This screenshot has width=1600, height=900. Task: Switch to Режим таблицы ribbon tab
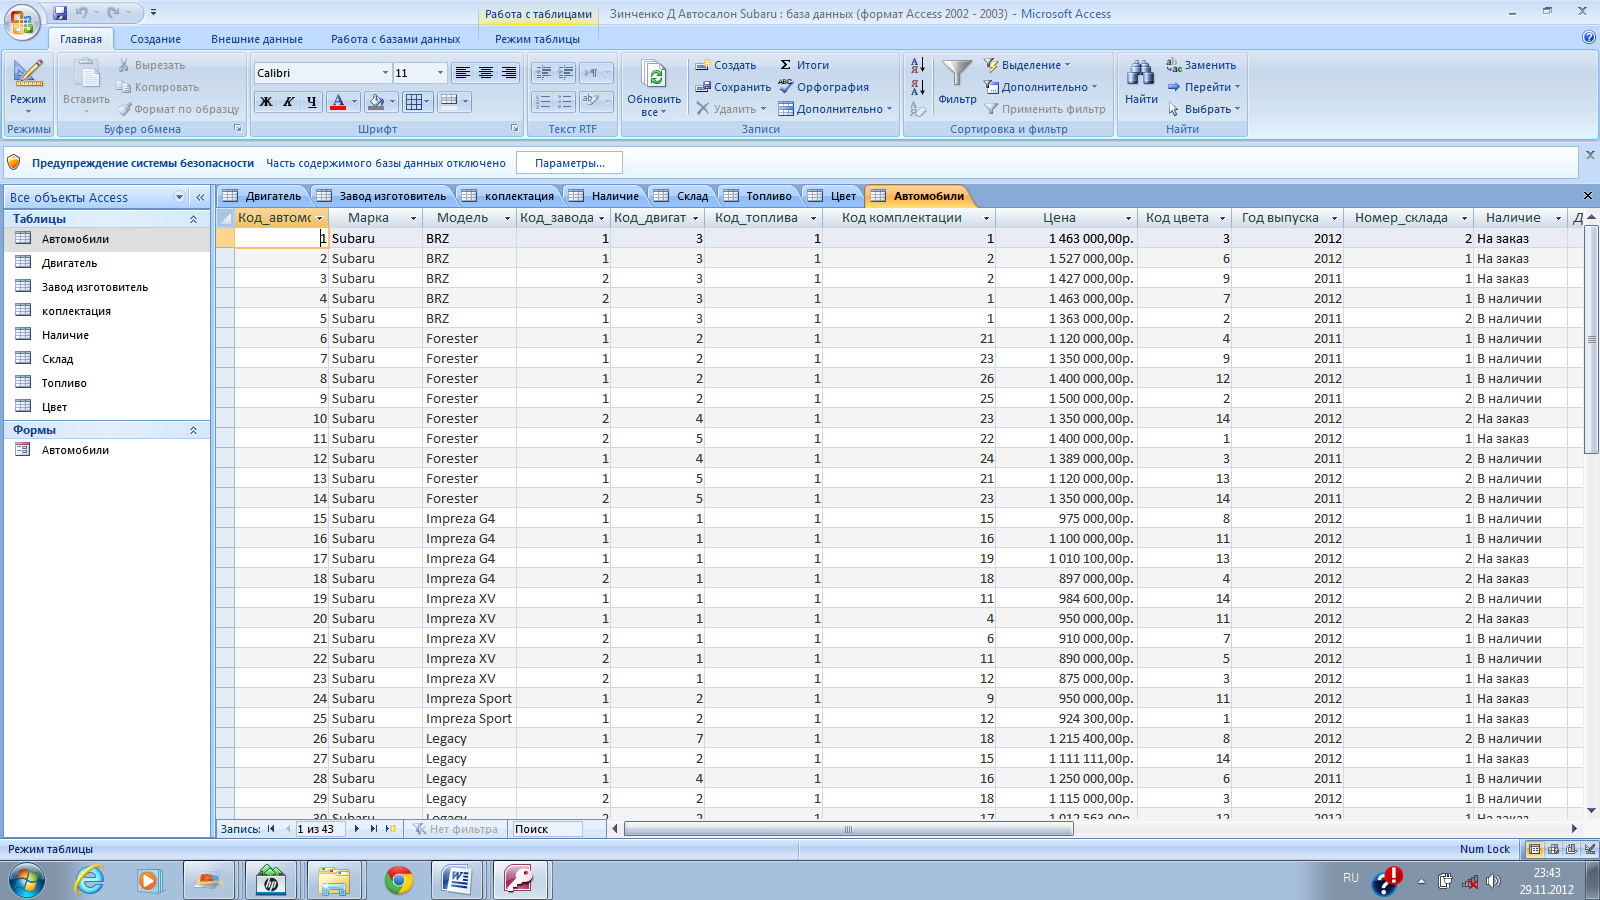point(537,39)
